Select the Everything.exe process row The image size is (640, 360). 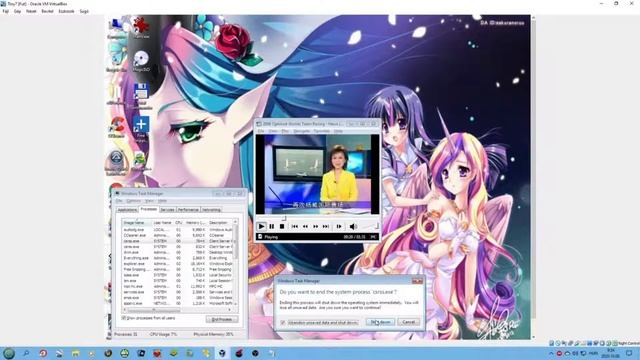(x=177, y=258)
